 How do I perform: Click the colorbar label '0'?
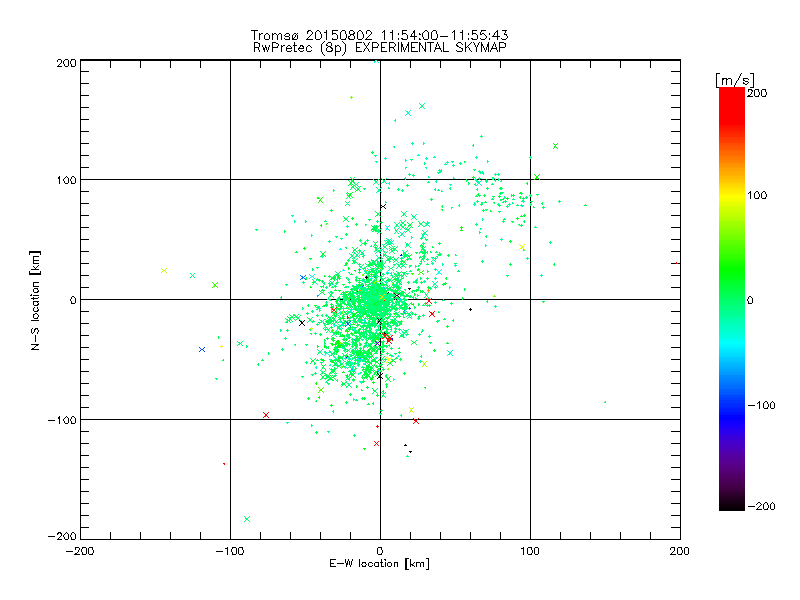click(x=750, y=300)
